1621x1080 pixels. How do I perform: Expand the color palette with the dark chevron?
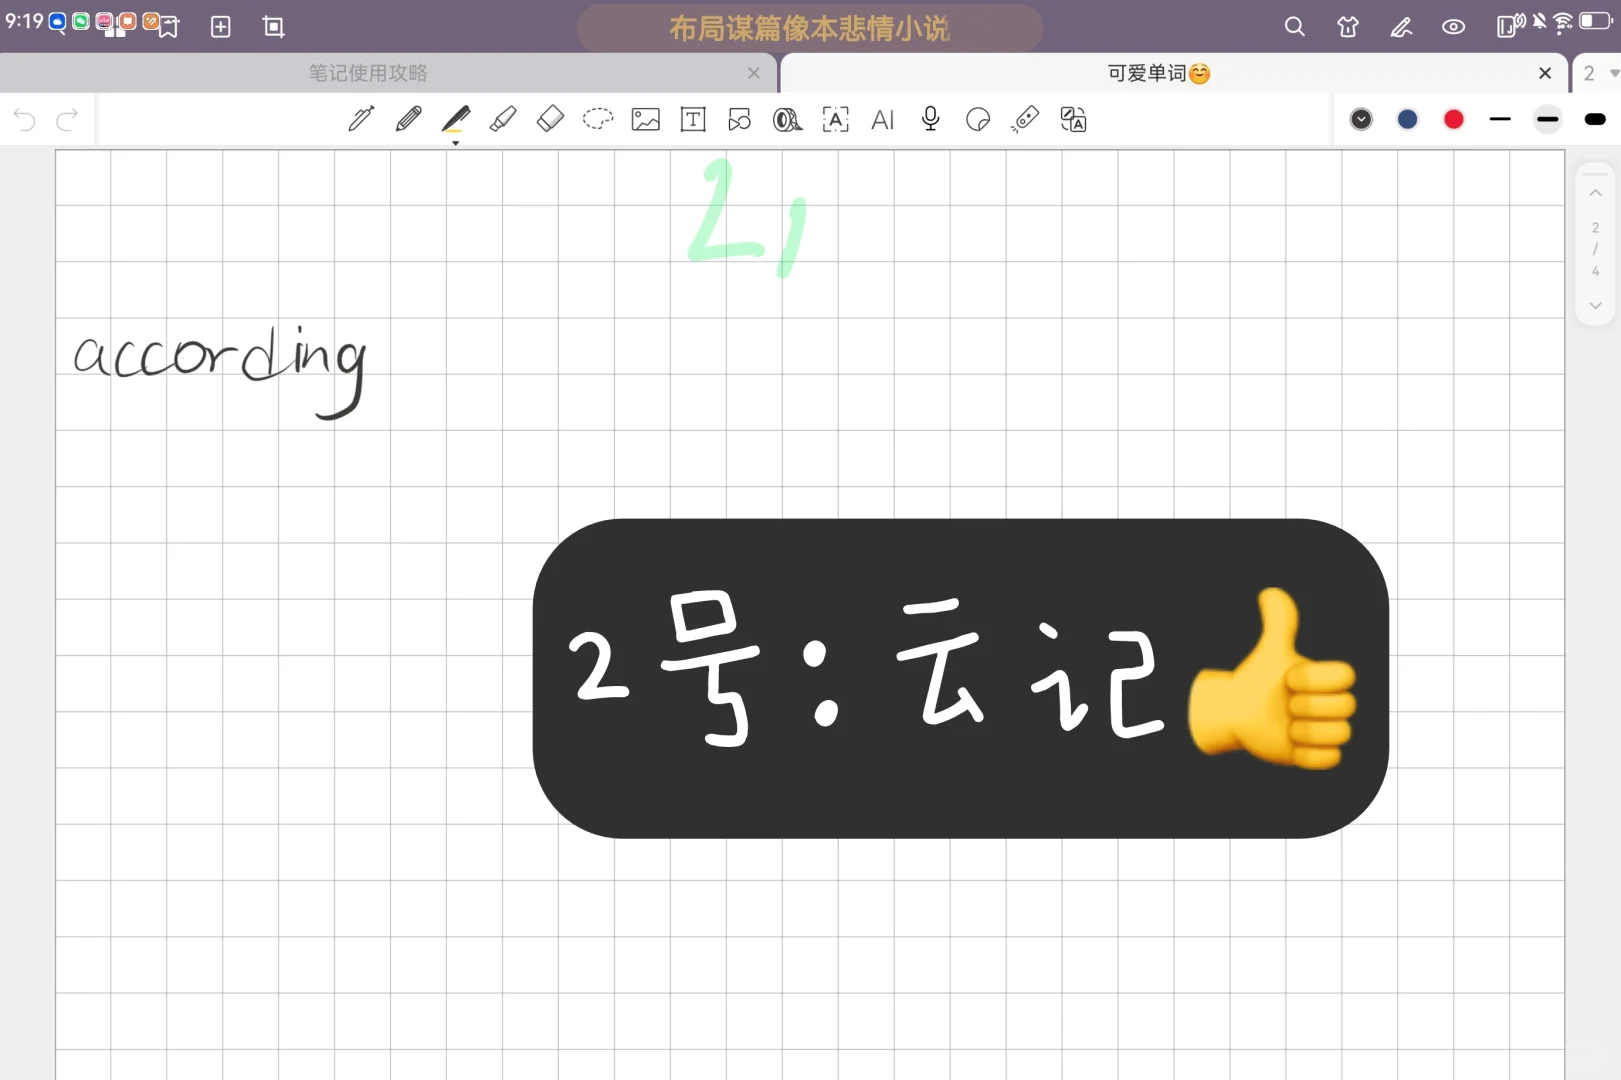[1361, 120]
